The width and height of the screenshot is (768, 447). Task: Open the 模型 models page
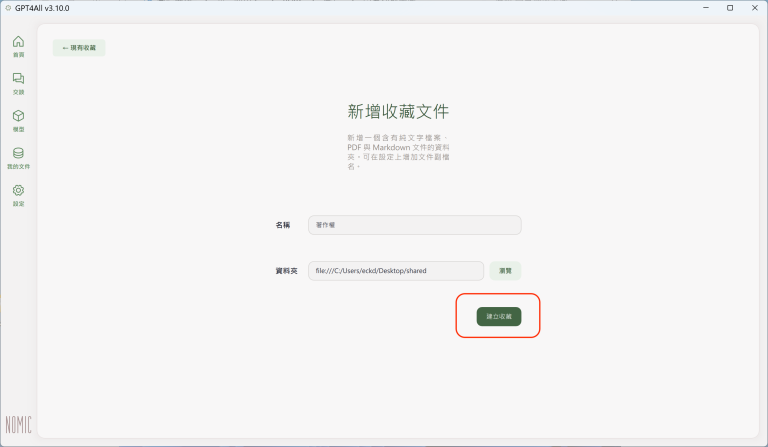click(x=18, y=118)
